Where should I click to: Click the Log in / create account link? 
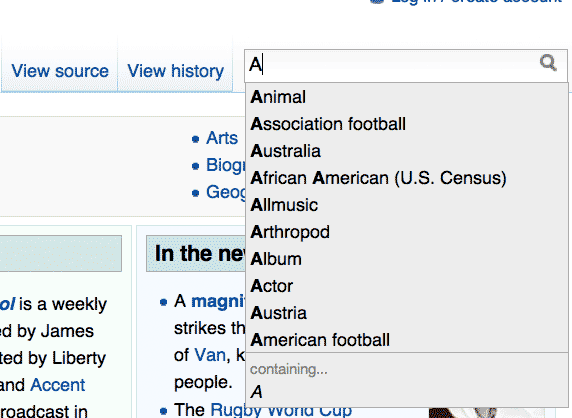[x=476, y=1]
